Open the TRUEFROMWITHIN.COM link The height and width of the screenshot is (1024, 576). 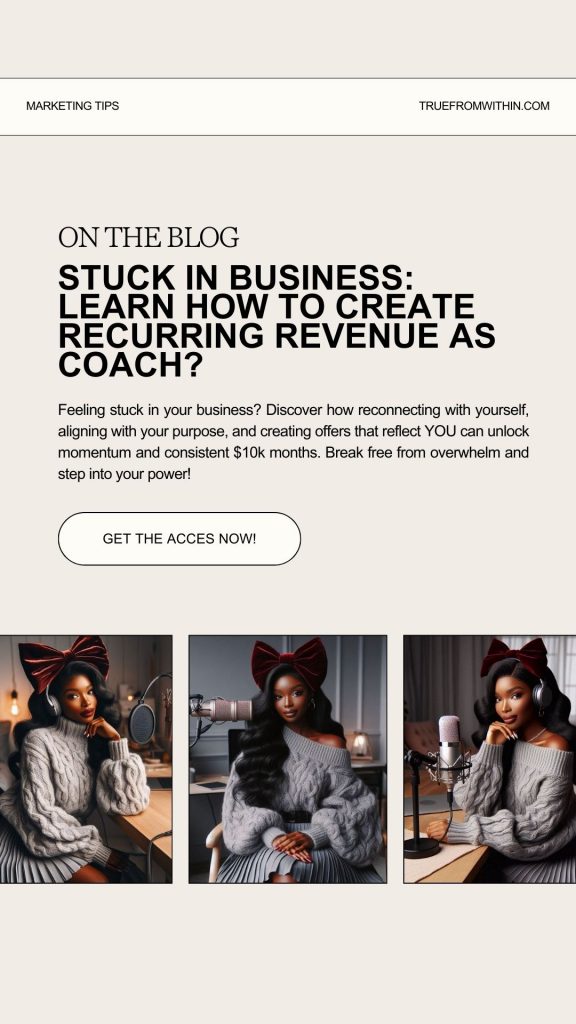(x=484, y=106)
